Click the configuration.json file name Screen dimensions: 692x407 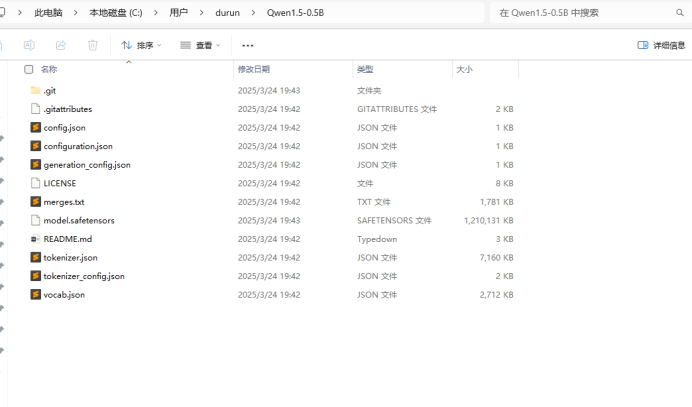coord(78,147)
